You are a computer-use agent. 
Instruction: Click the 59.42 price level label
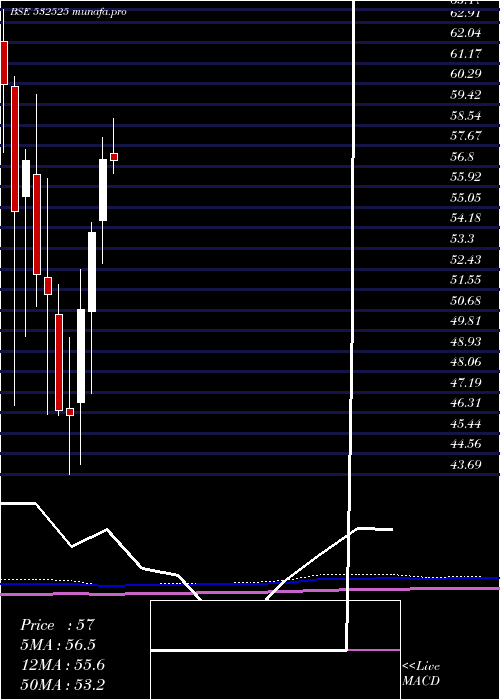pos(466,95)
